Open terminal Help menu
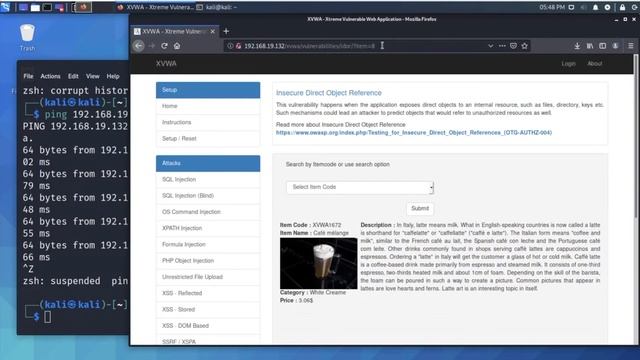Screen dimensions: 640x360 [113, 76]
